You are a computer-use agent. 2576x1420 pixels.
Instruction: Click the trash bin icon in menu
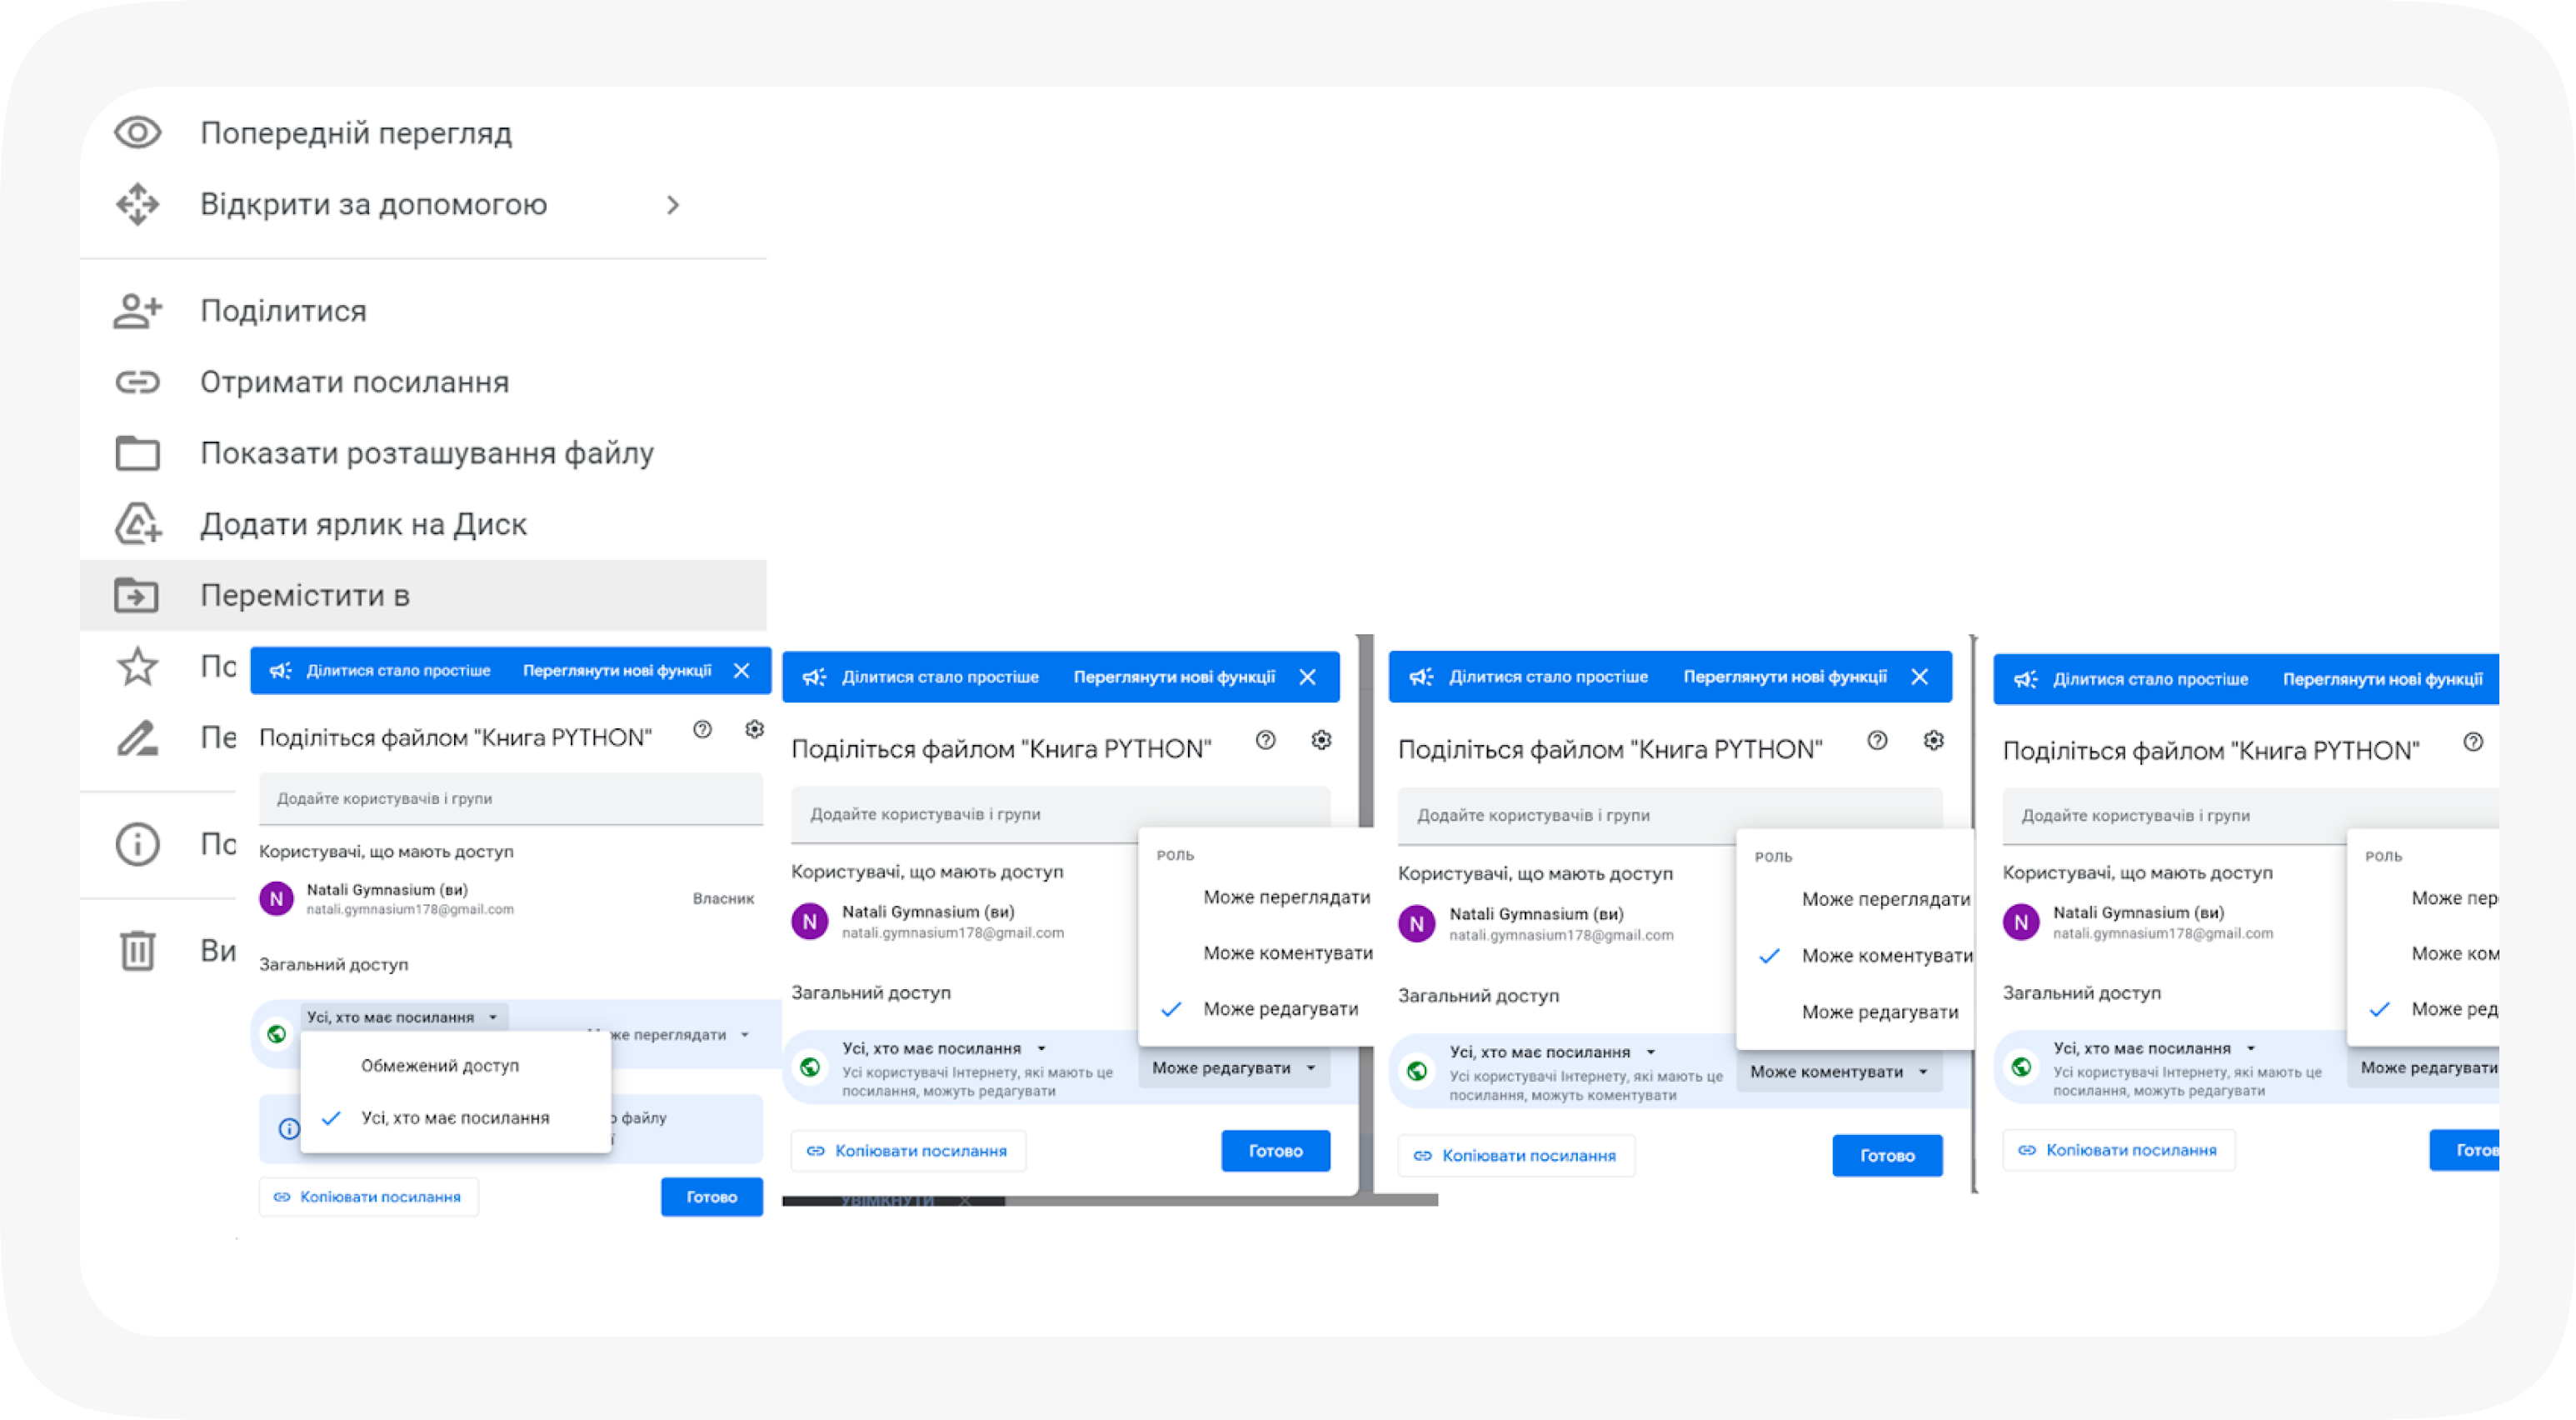coord(137,950)
